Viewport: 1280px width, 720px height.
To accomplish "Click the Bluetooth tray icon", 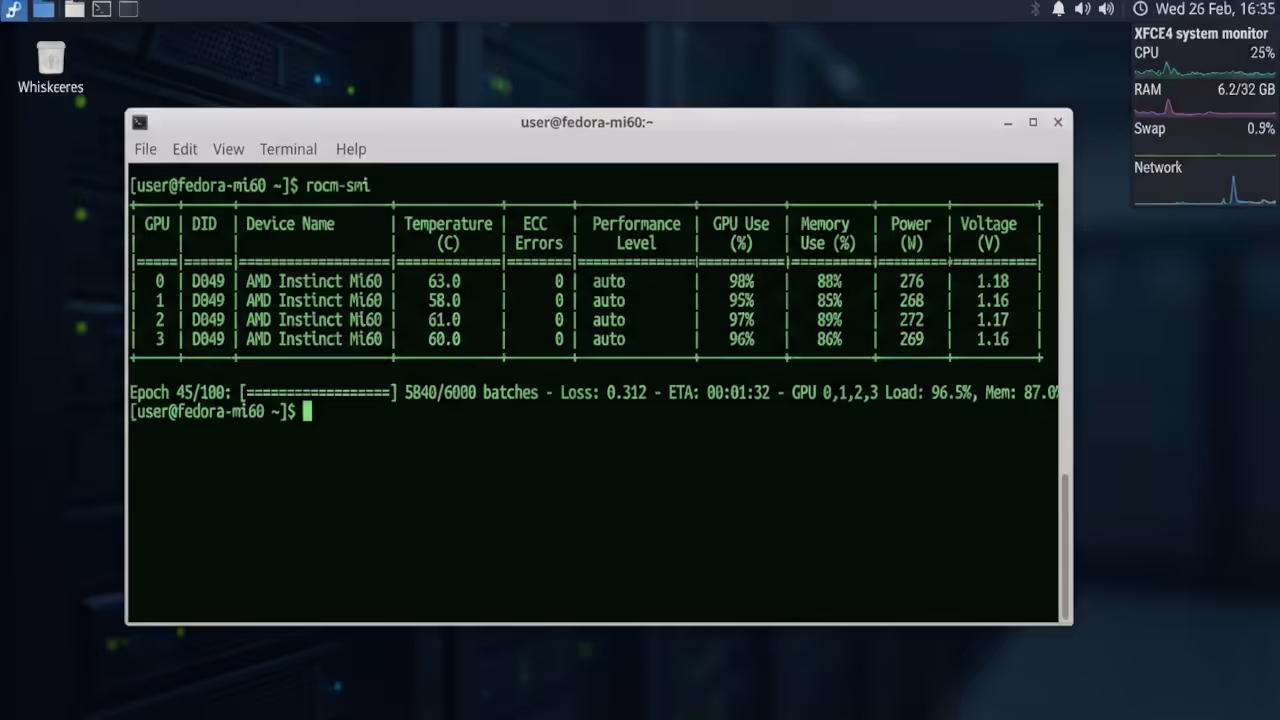I will pos(1035,9).
